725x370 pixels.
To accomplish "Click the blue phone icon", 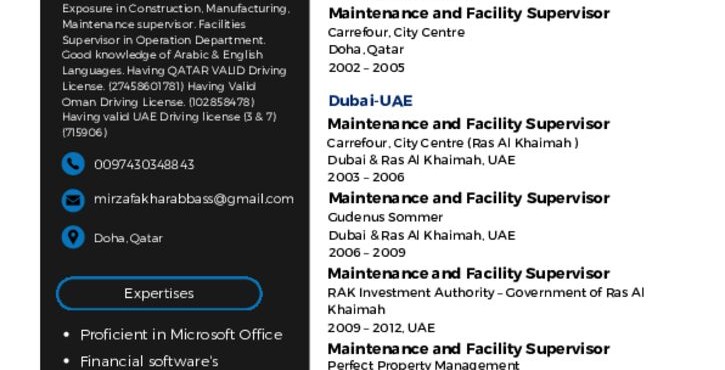I will (73, 164).
